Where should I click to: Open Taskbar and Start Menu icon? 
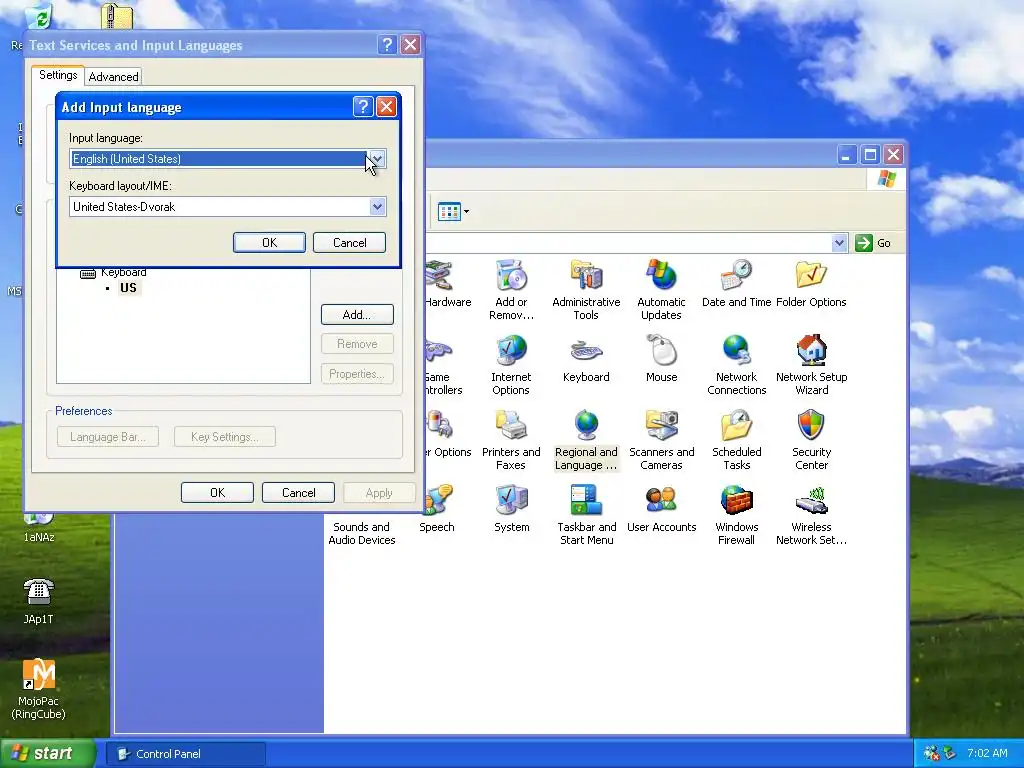pyautogui.click(x=586, y=515)
